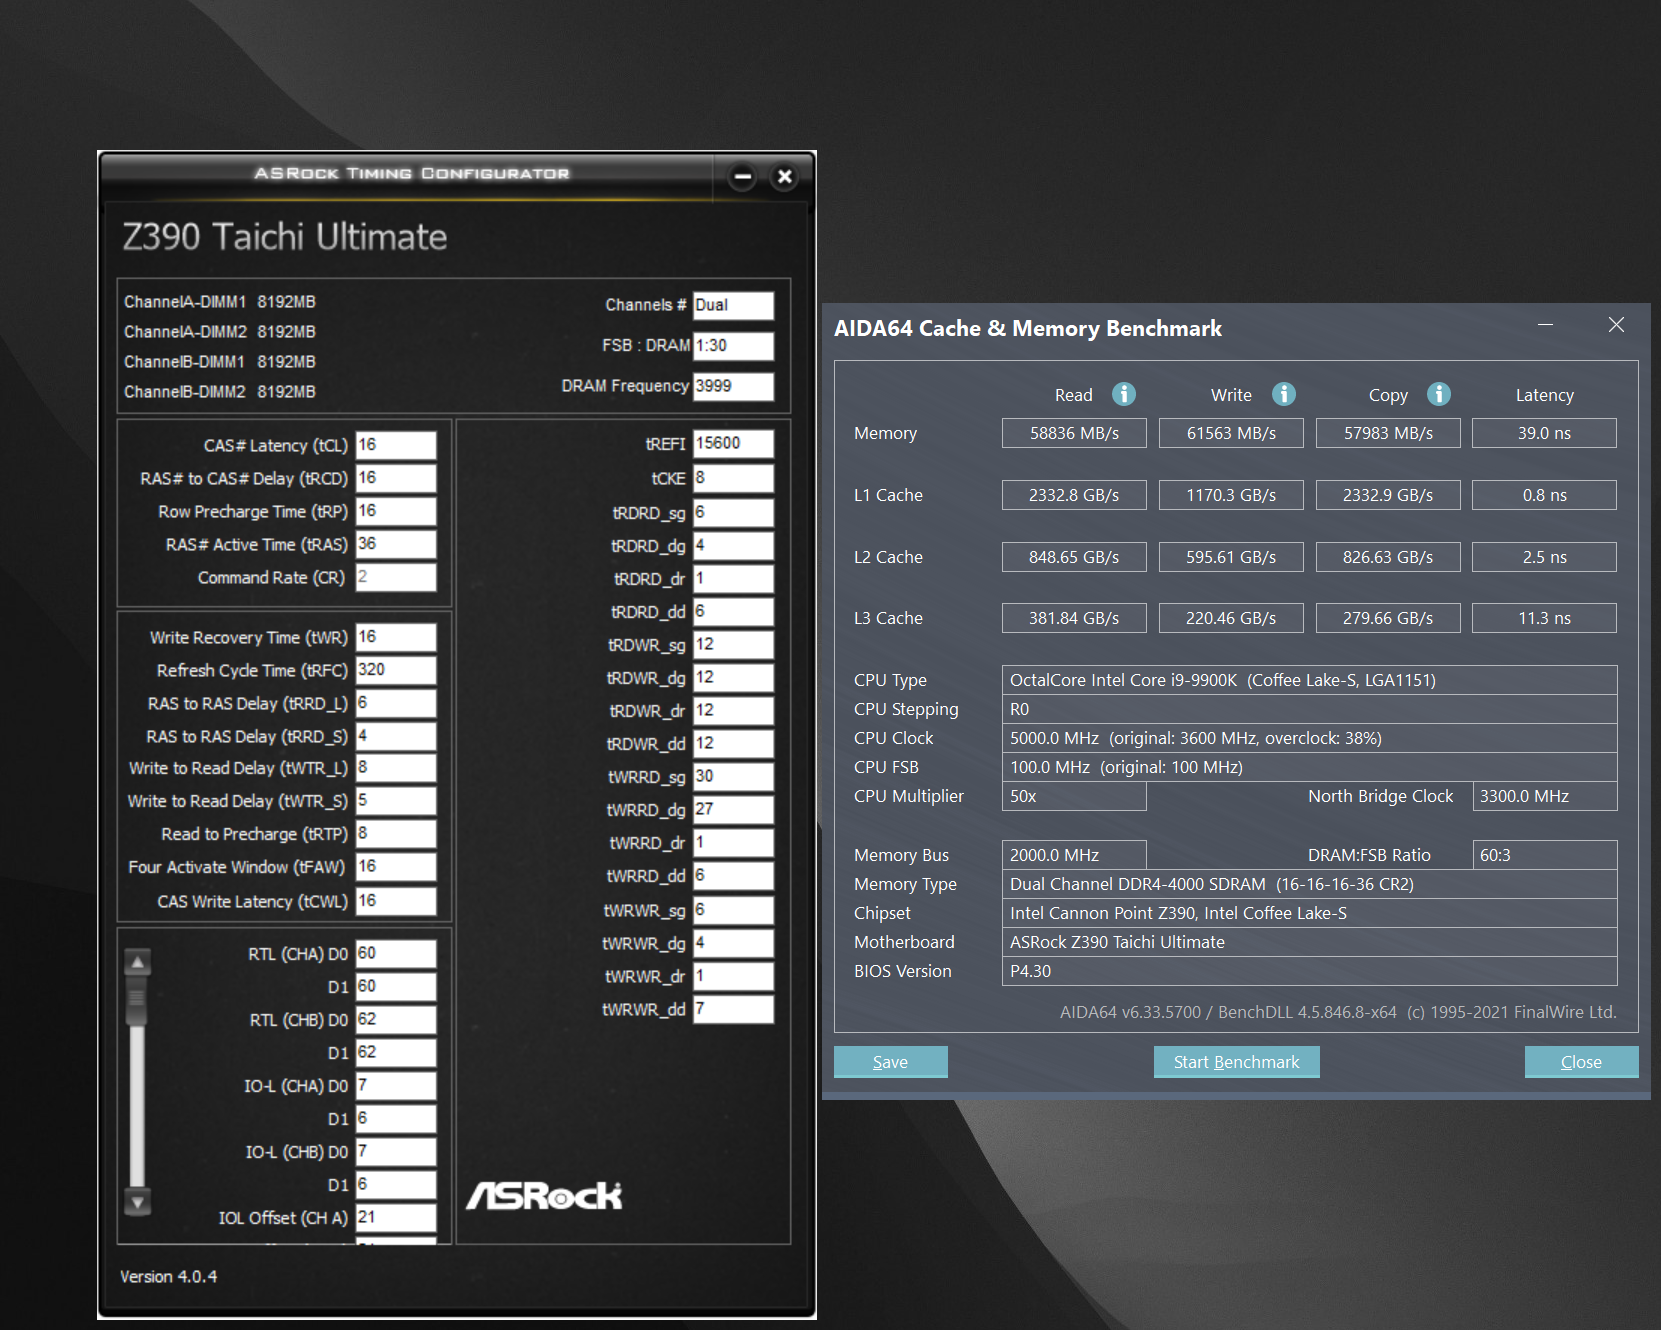
Task: Click the tREFI value field
Action: pyautogui.click(x=734, y=443)
